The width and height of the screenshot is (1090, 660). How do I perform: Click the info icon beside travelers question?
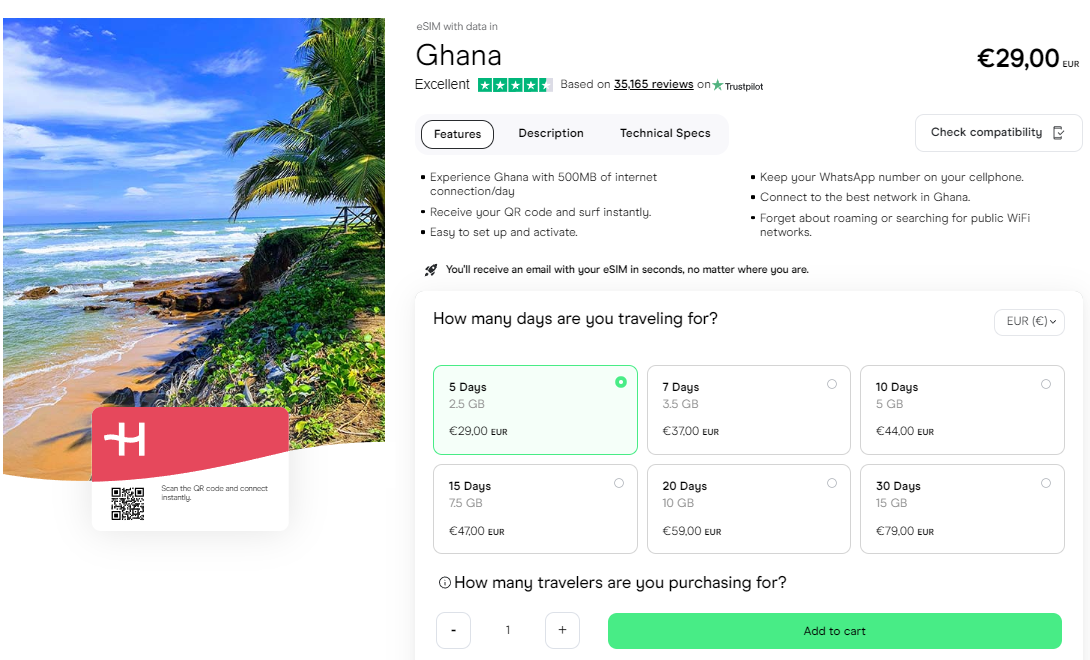tap(444, 583)
